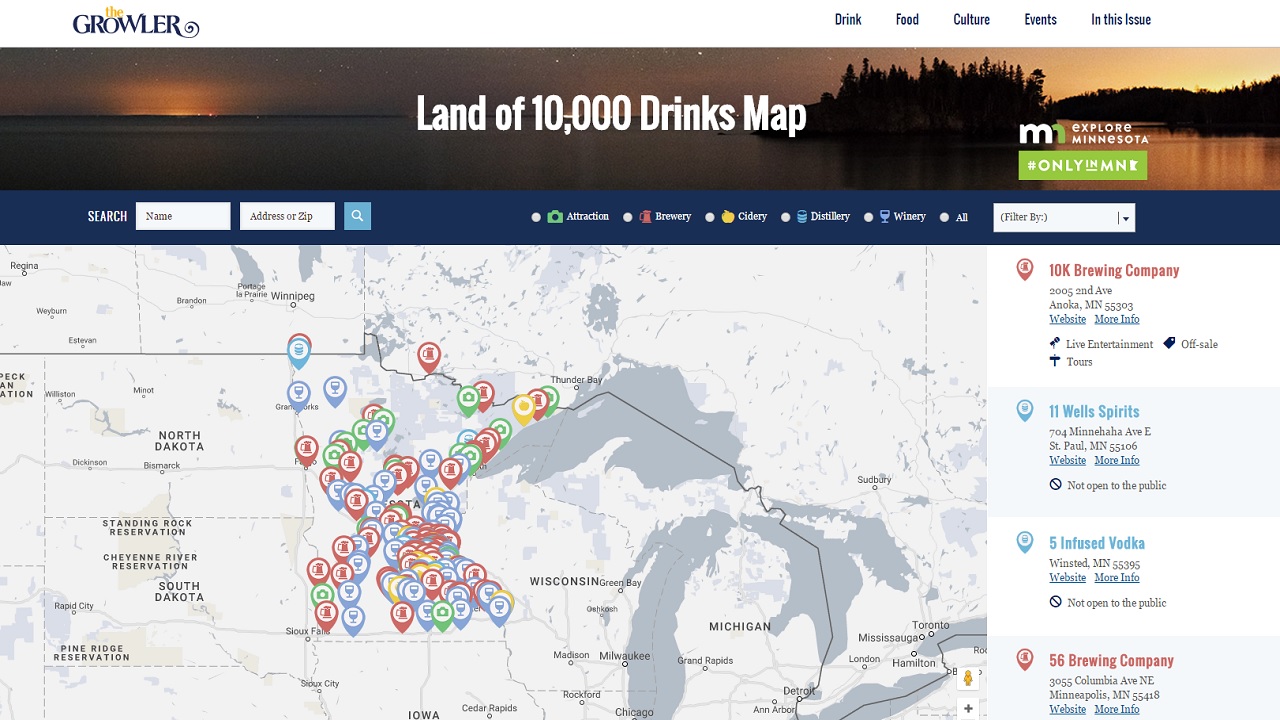This screenshot has height=720, width=1280.
Task: Click the camera Attraction icon
Action: pos(553,216)
